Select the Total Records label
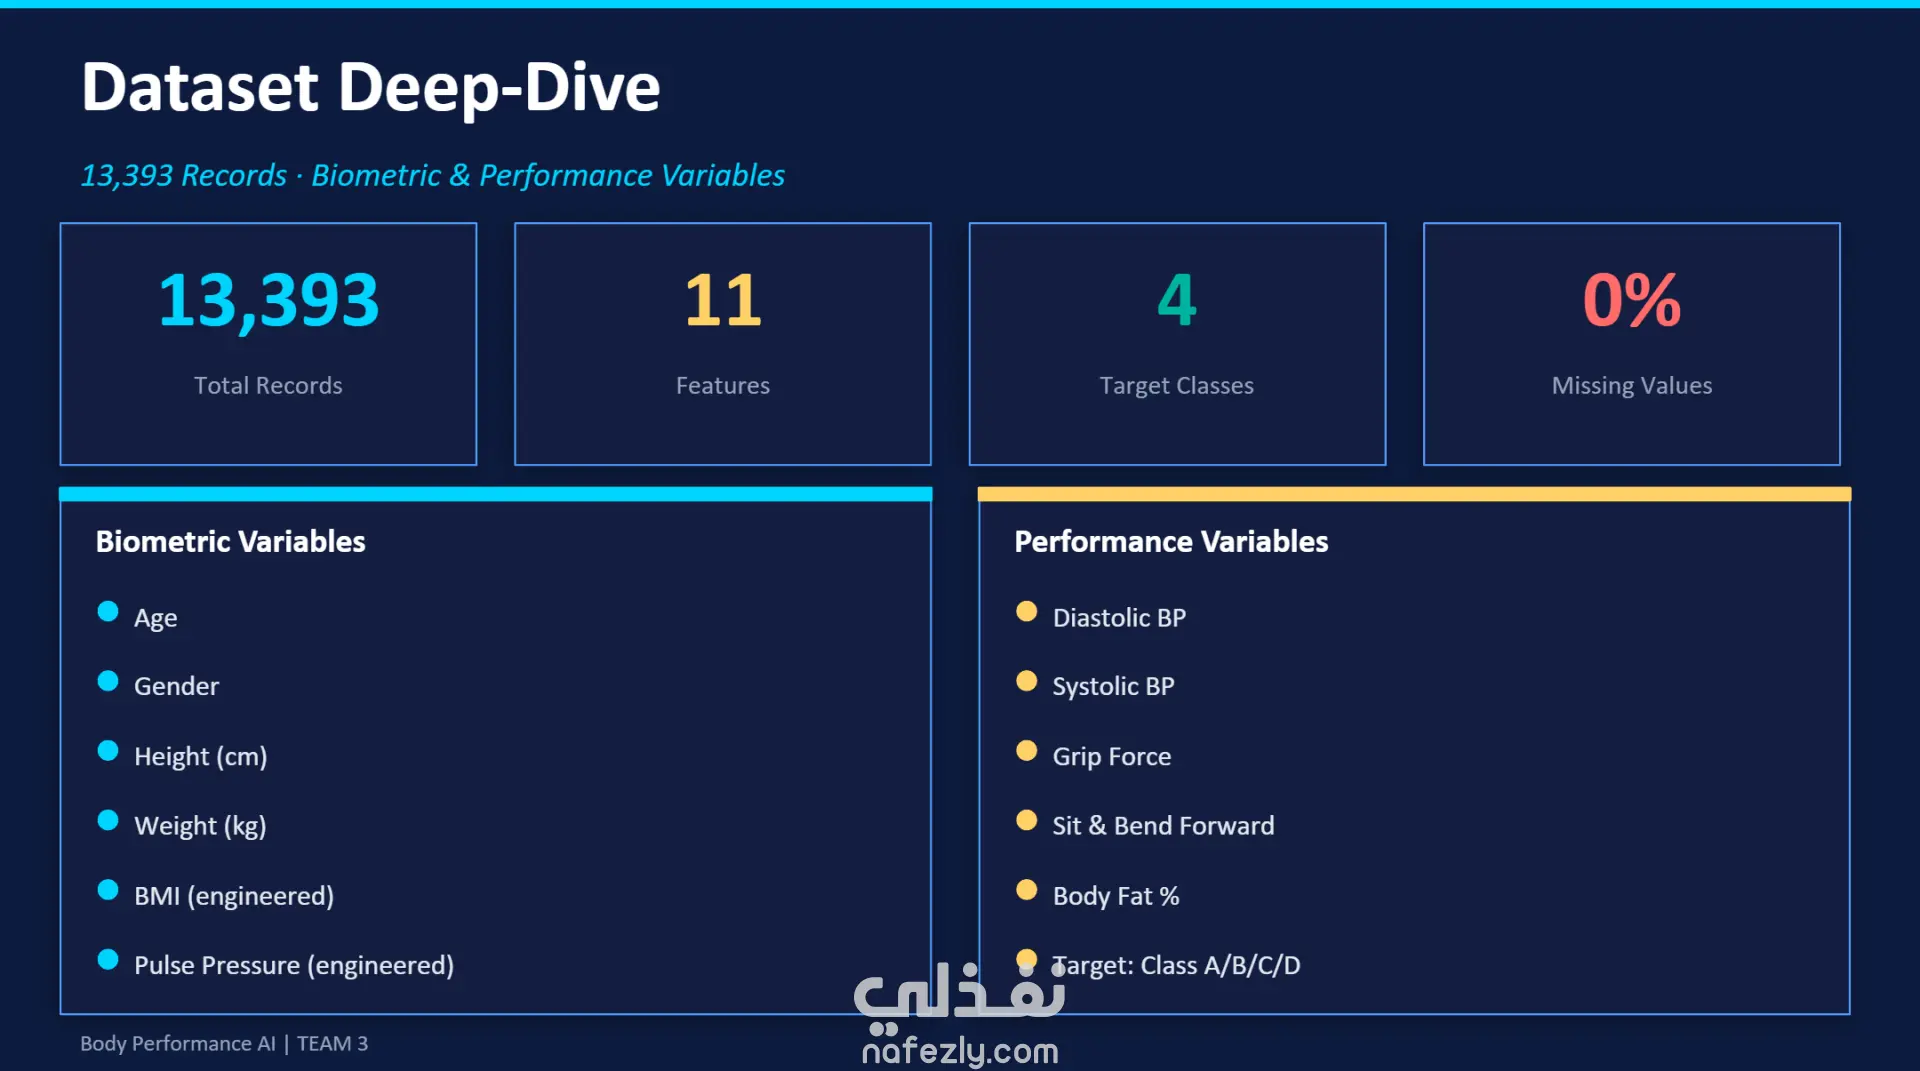Image resolution: width=1920 pixels, height=1071 pixels. [x=268, y=385]
